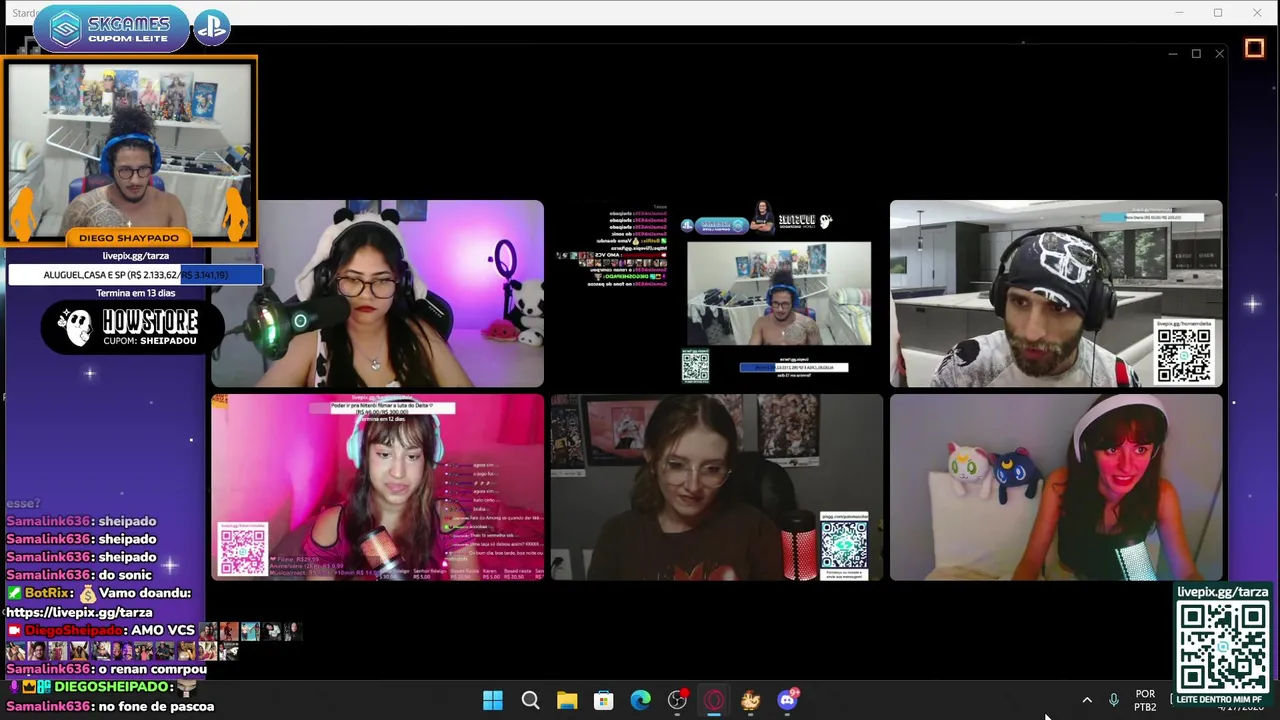Open the Windows Start menu
Viewport: 1280px width, 720px height.
493,701
